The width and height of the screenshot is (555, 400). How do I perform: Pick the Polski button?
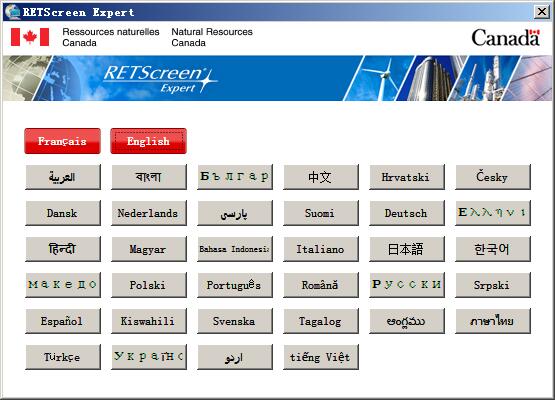(x=149, y=285)
